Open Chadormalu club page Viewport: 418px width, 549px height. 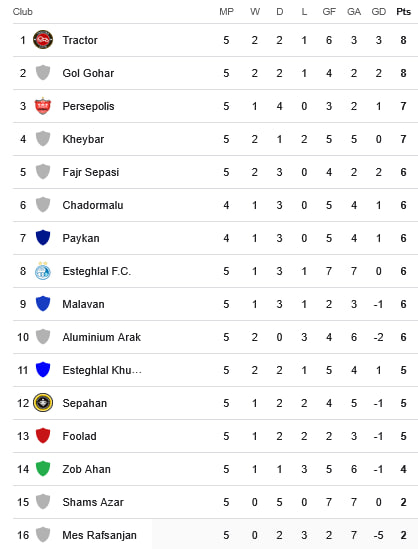click(x=93, y=205)
